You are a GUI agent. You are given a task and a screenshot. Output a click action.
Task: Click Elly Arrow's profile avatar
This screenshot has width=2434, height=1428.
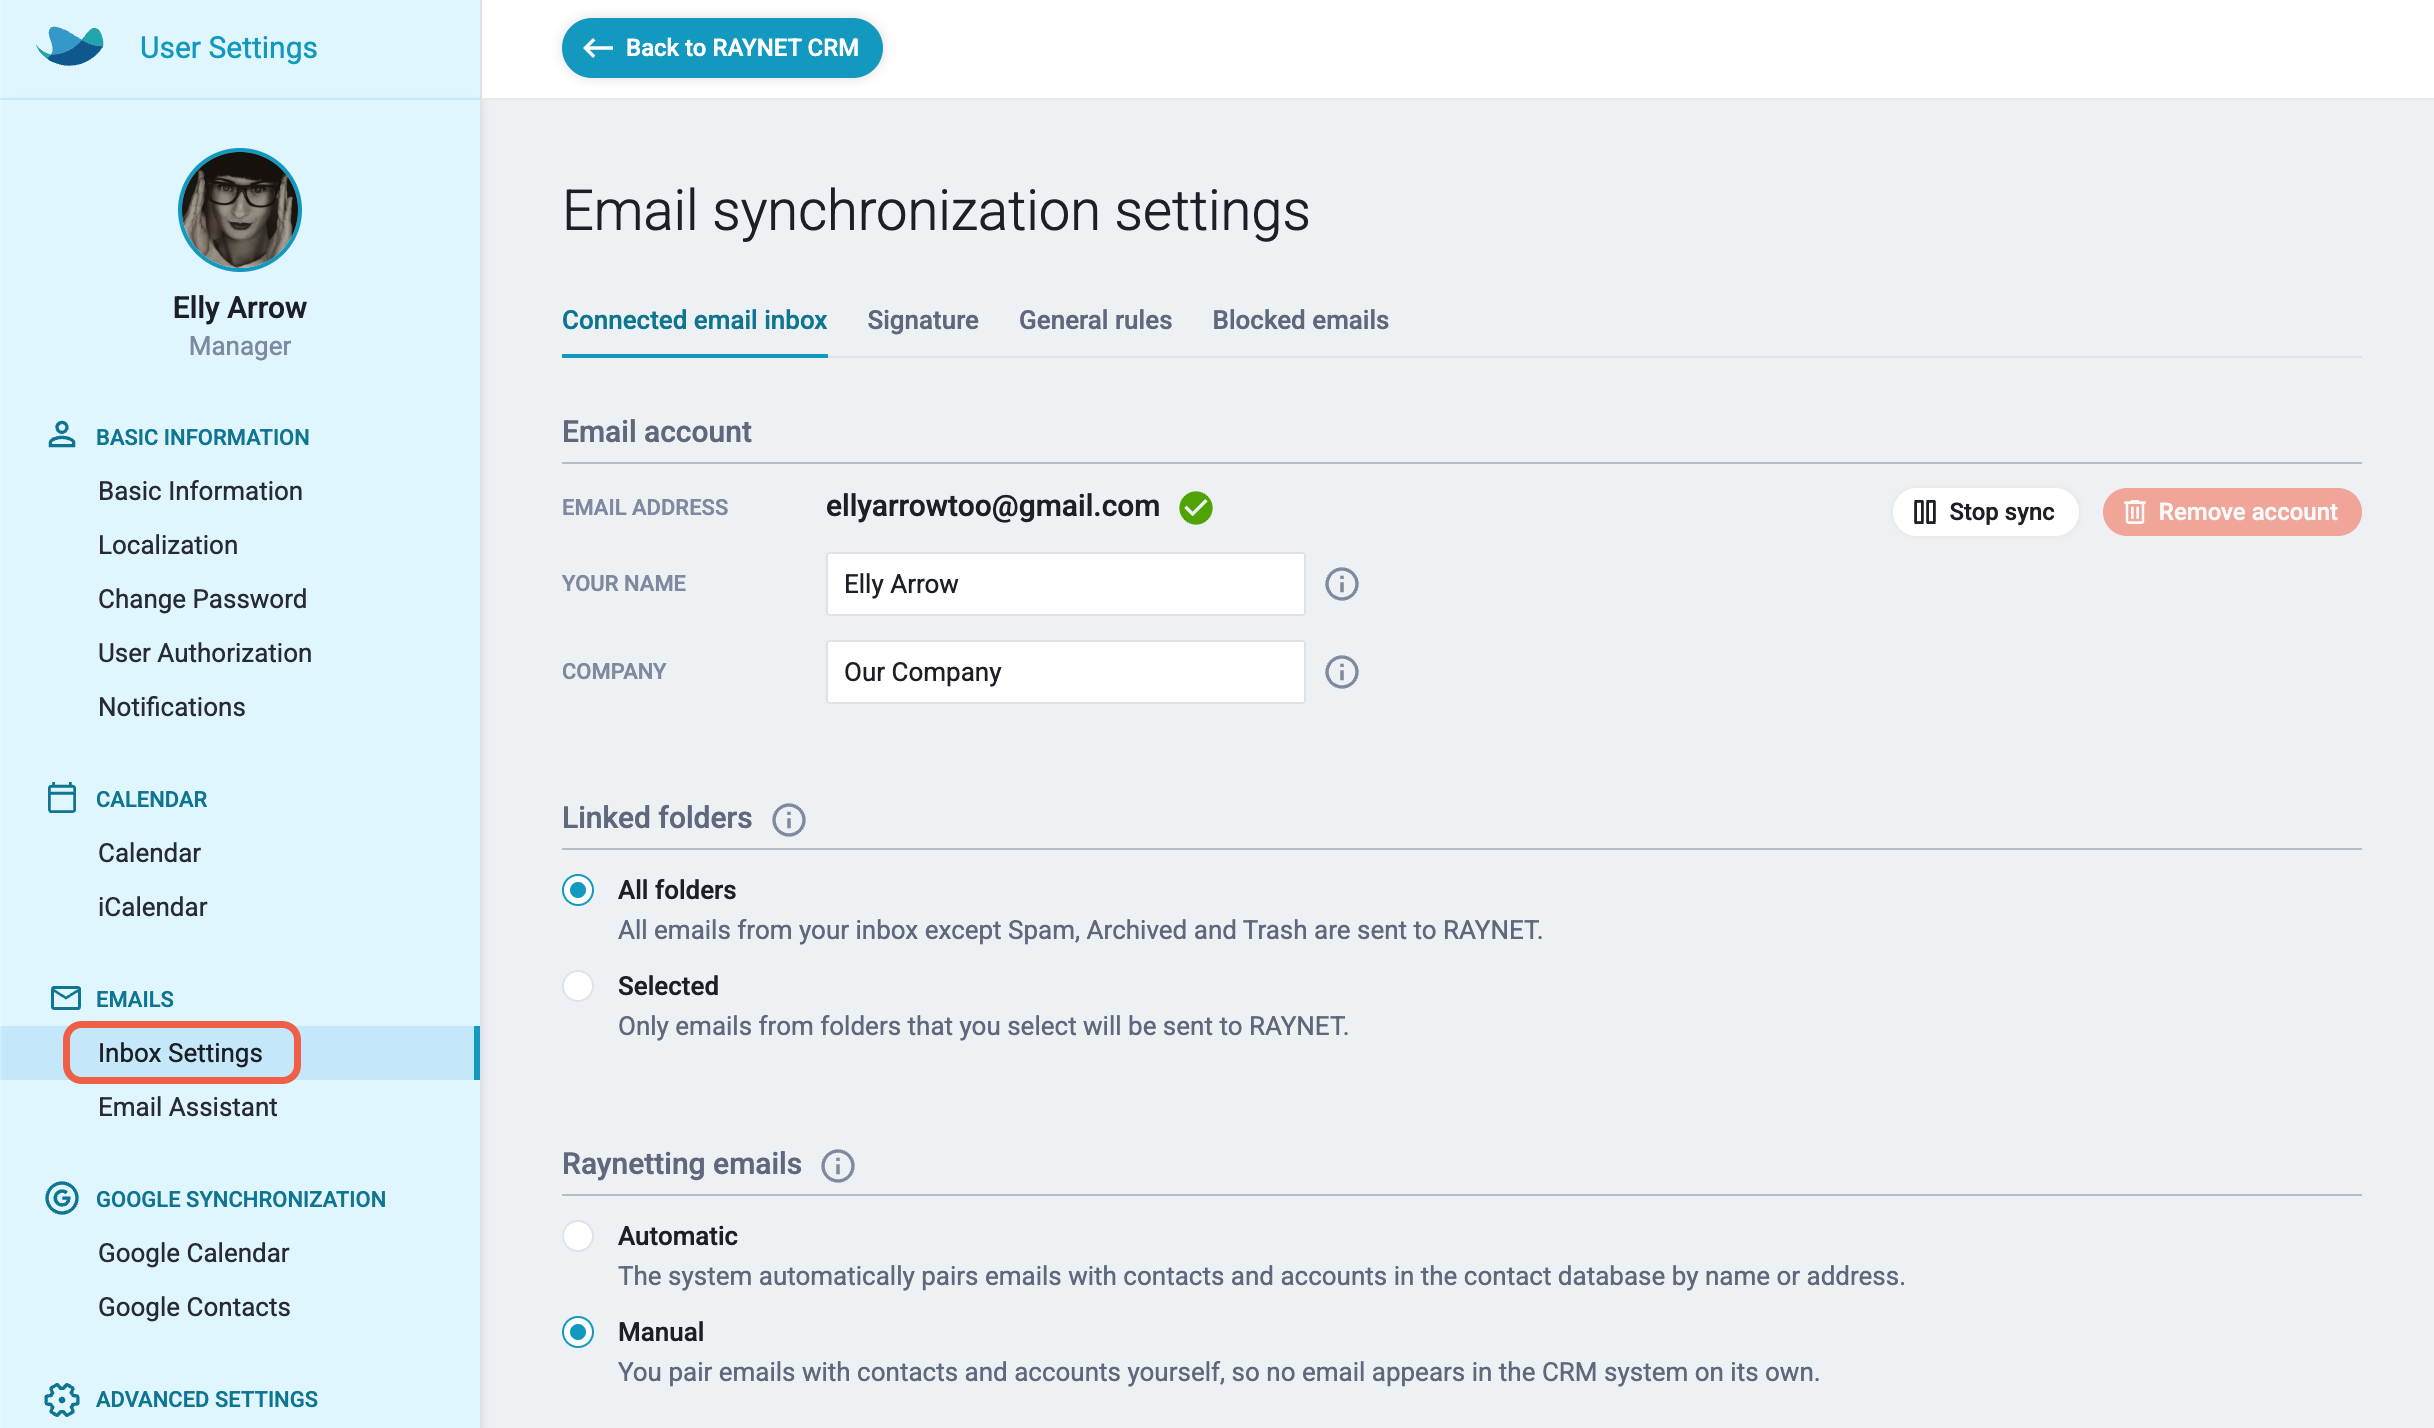coord(240,210)
